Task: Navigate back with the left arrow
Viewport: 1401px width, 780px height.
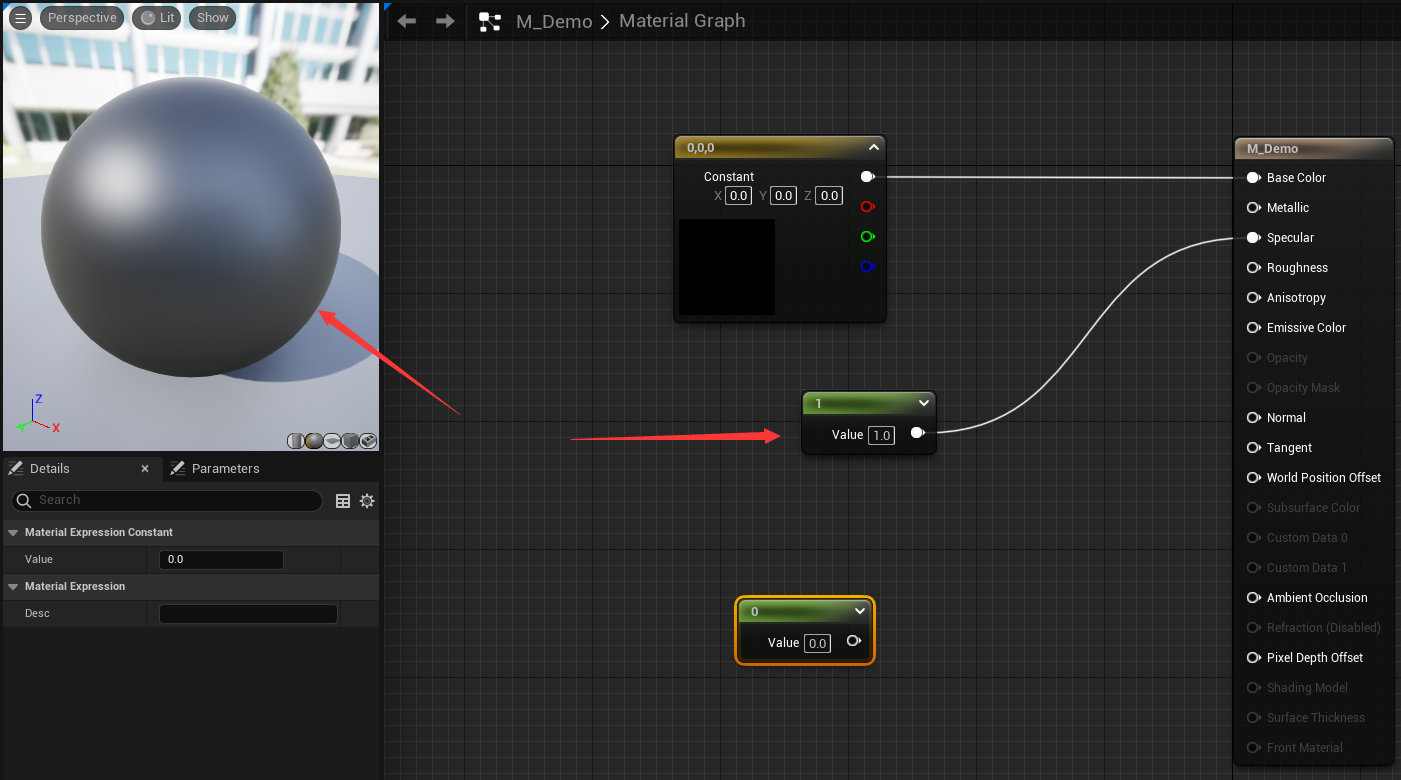Action: point(406,21)
